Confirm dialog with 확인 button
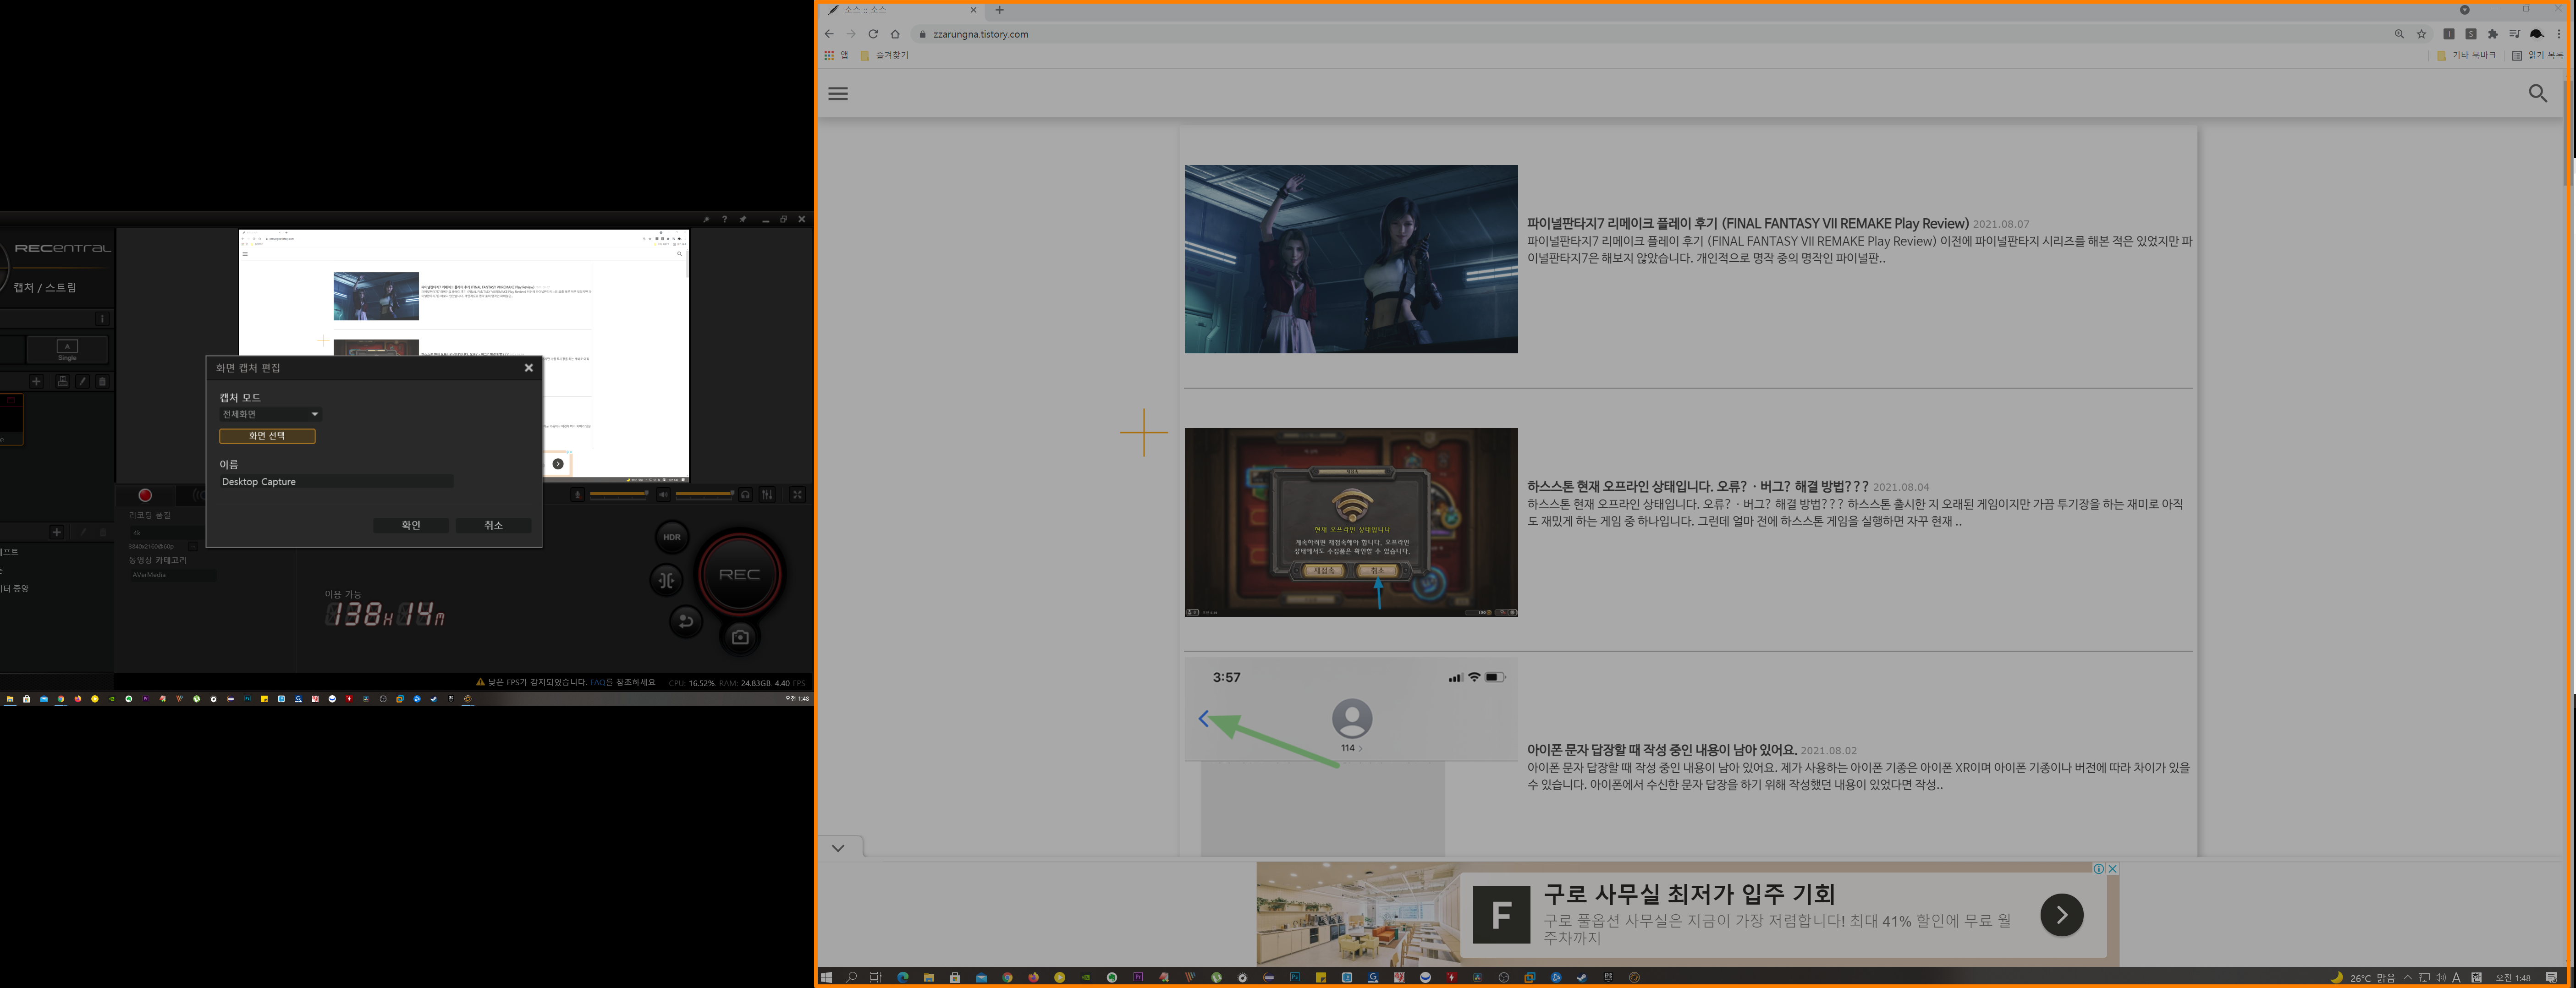This screenshot has width=2576, height=988. click(411, 525)
